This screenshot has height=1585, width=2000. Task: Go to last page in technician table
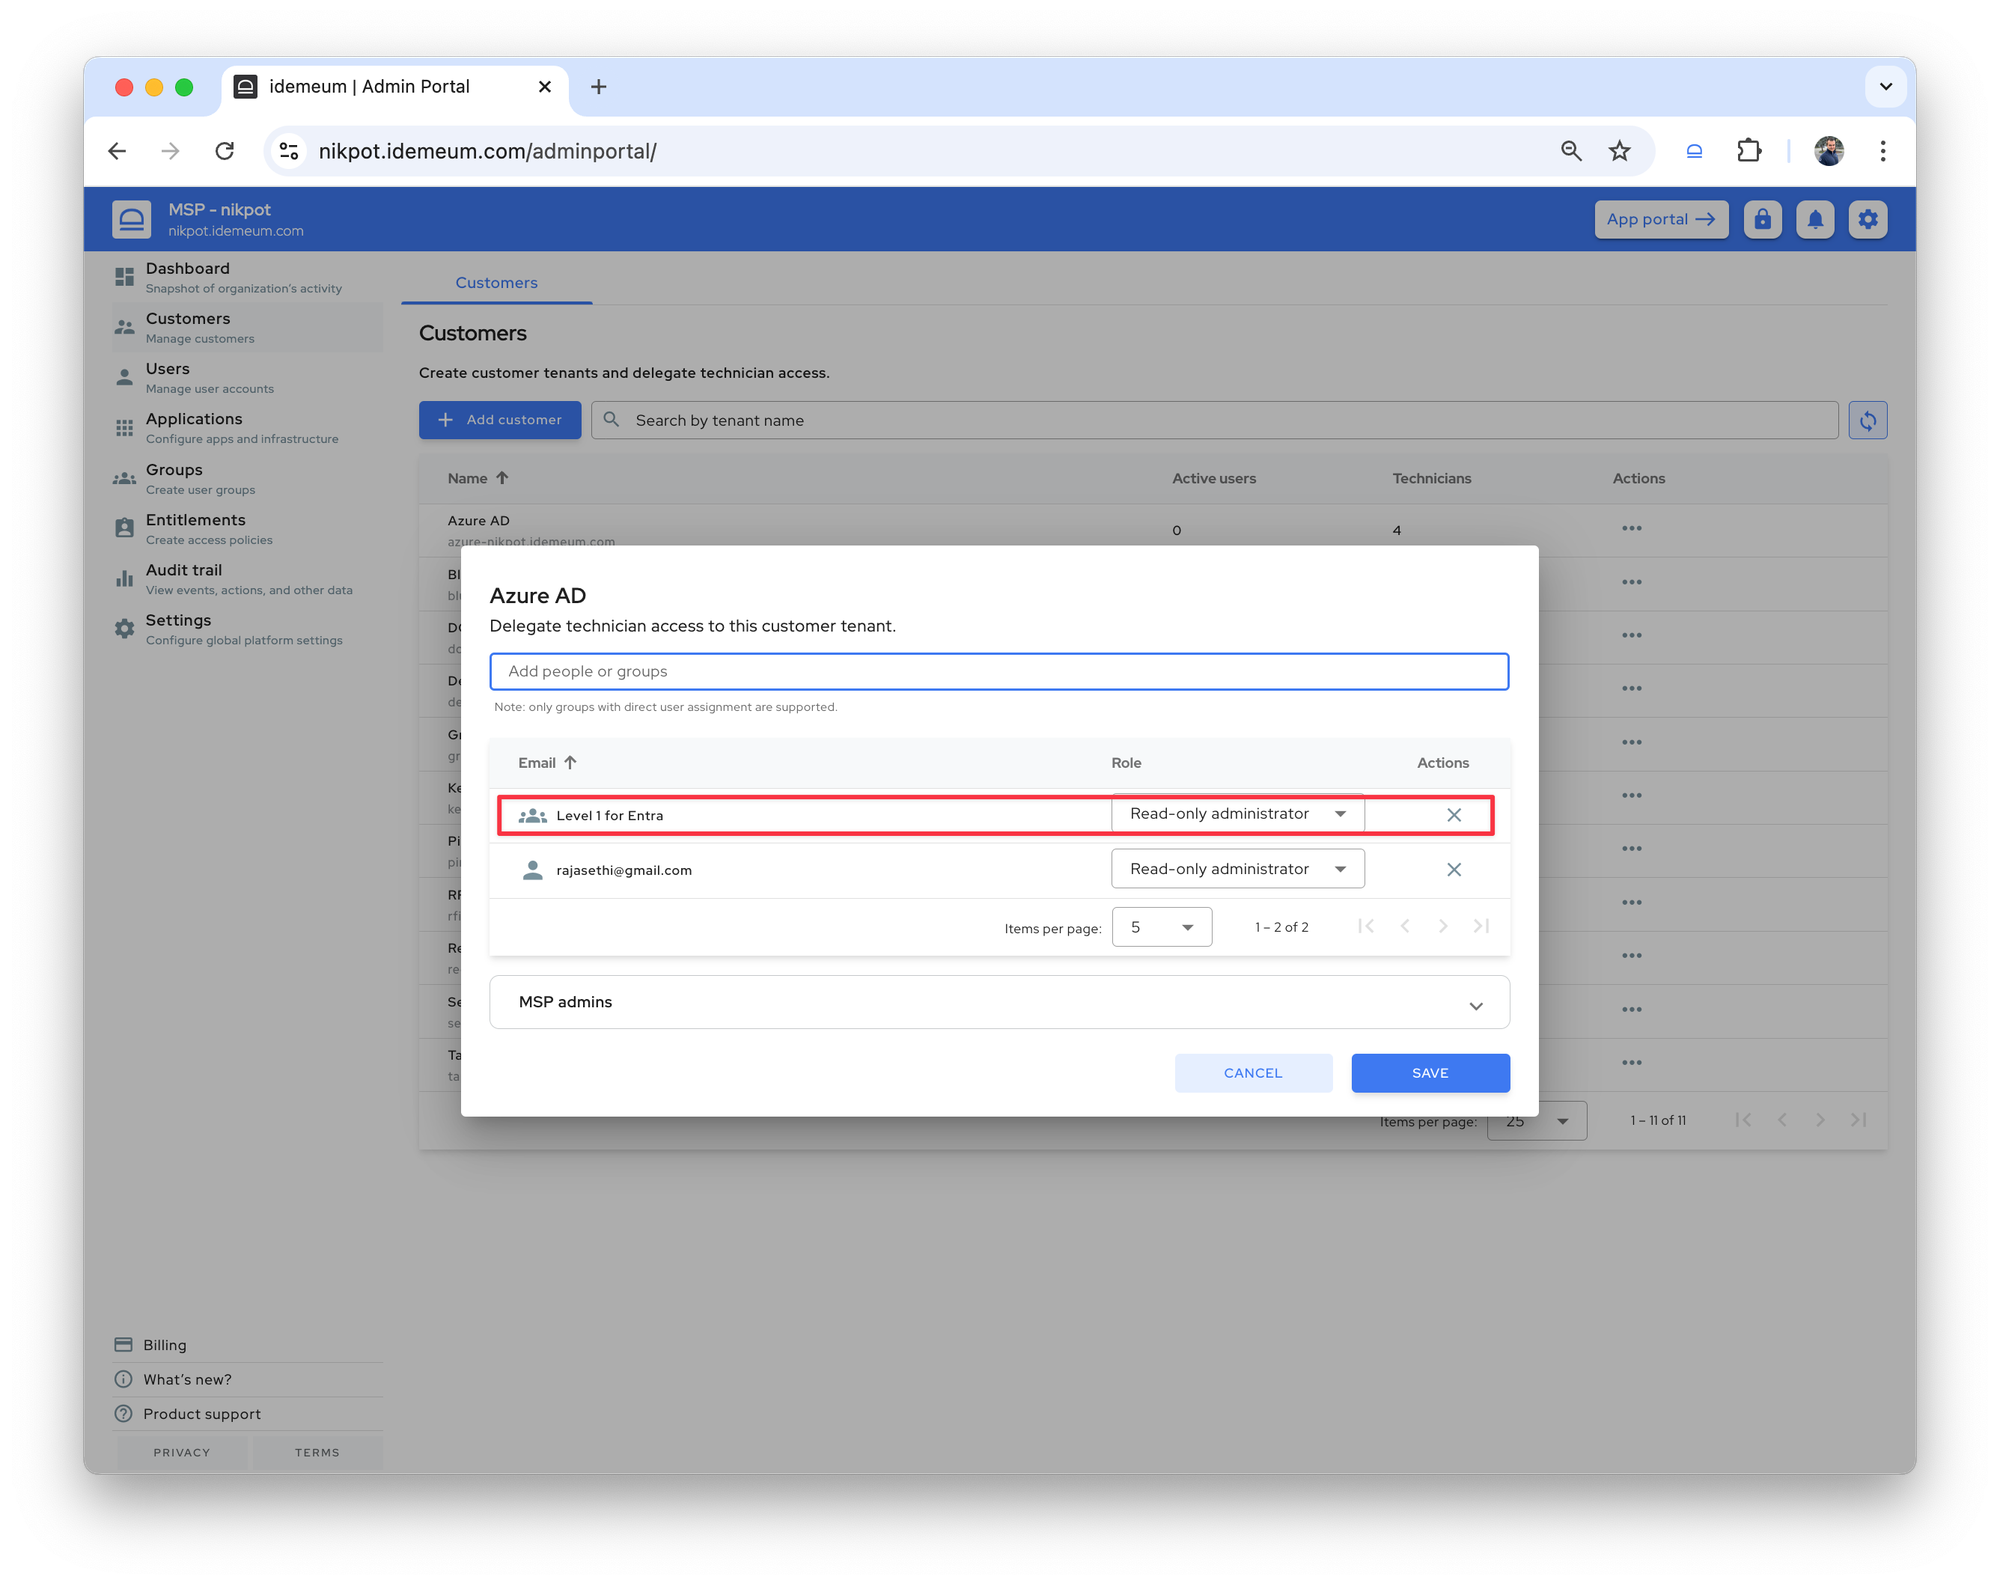(x=1481, y=927)
